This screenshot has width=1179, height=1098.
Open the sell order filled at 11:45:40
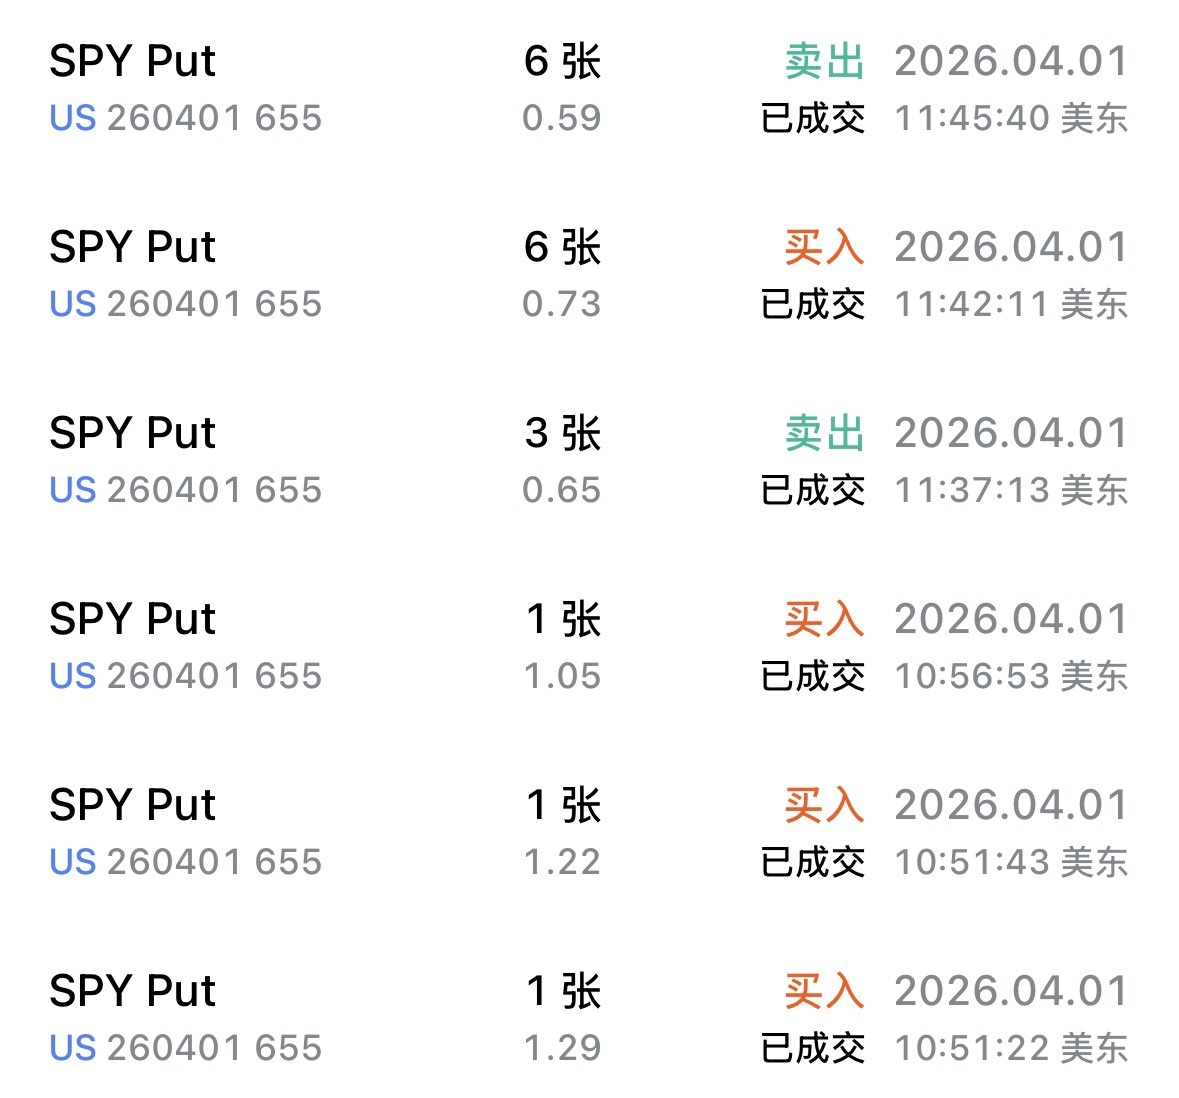coord(589,89)
